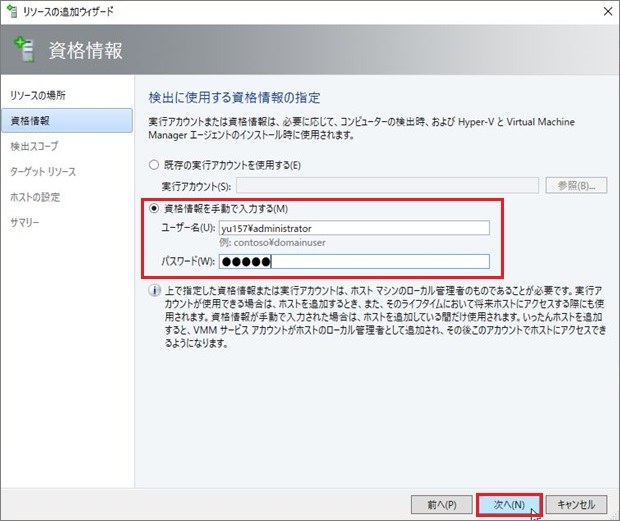Go to the リソースの場所 step in the sidebar

coord(38,96)
